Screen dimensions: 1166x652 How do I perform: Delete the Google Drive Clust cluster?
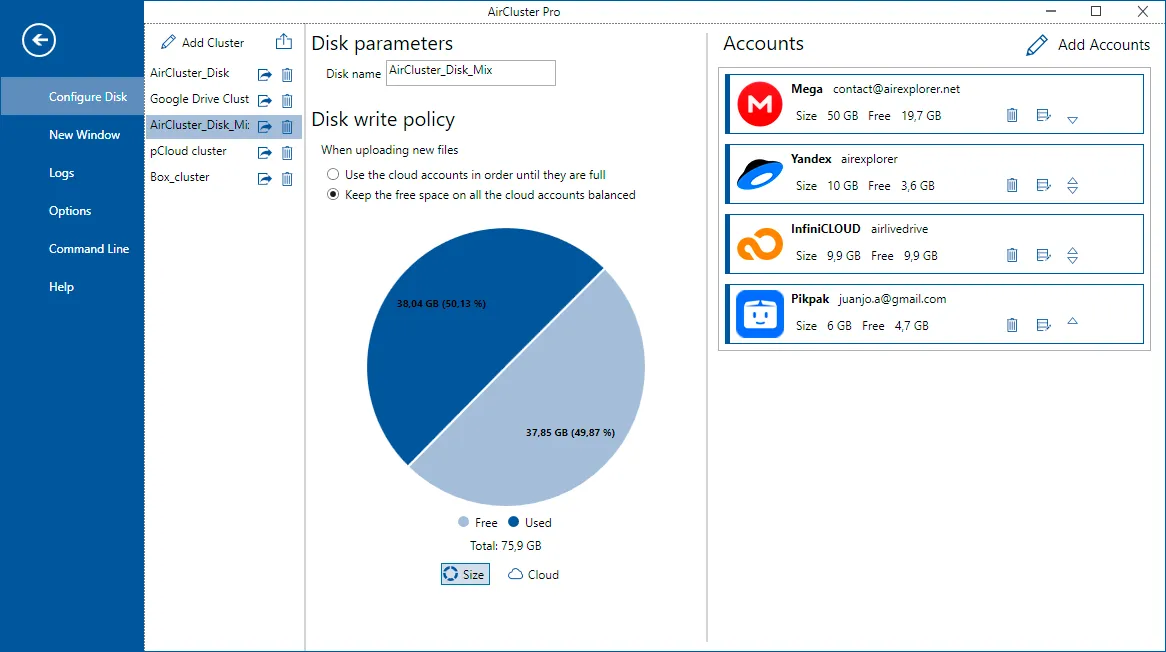(287, 100)
